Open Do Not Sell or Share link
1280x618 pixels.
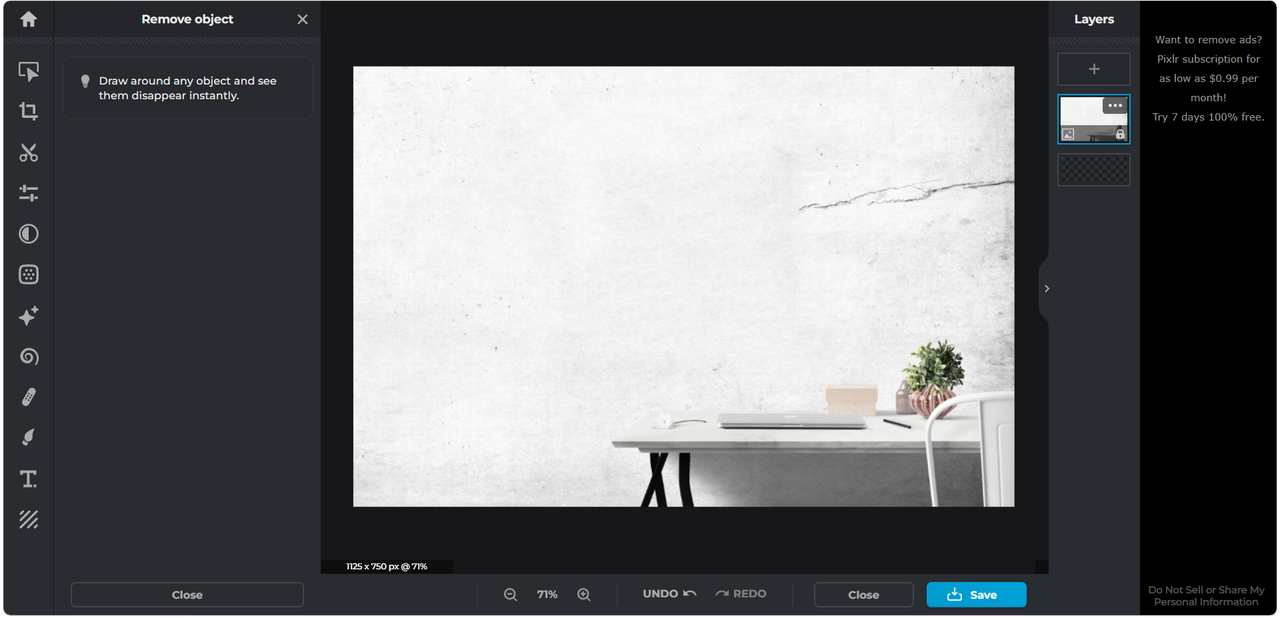pyautogui.click(x=1206, y=596)
